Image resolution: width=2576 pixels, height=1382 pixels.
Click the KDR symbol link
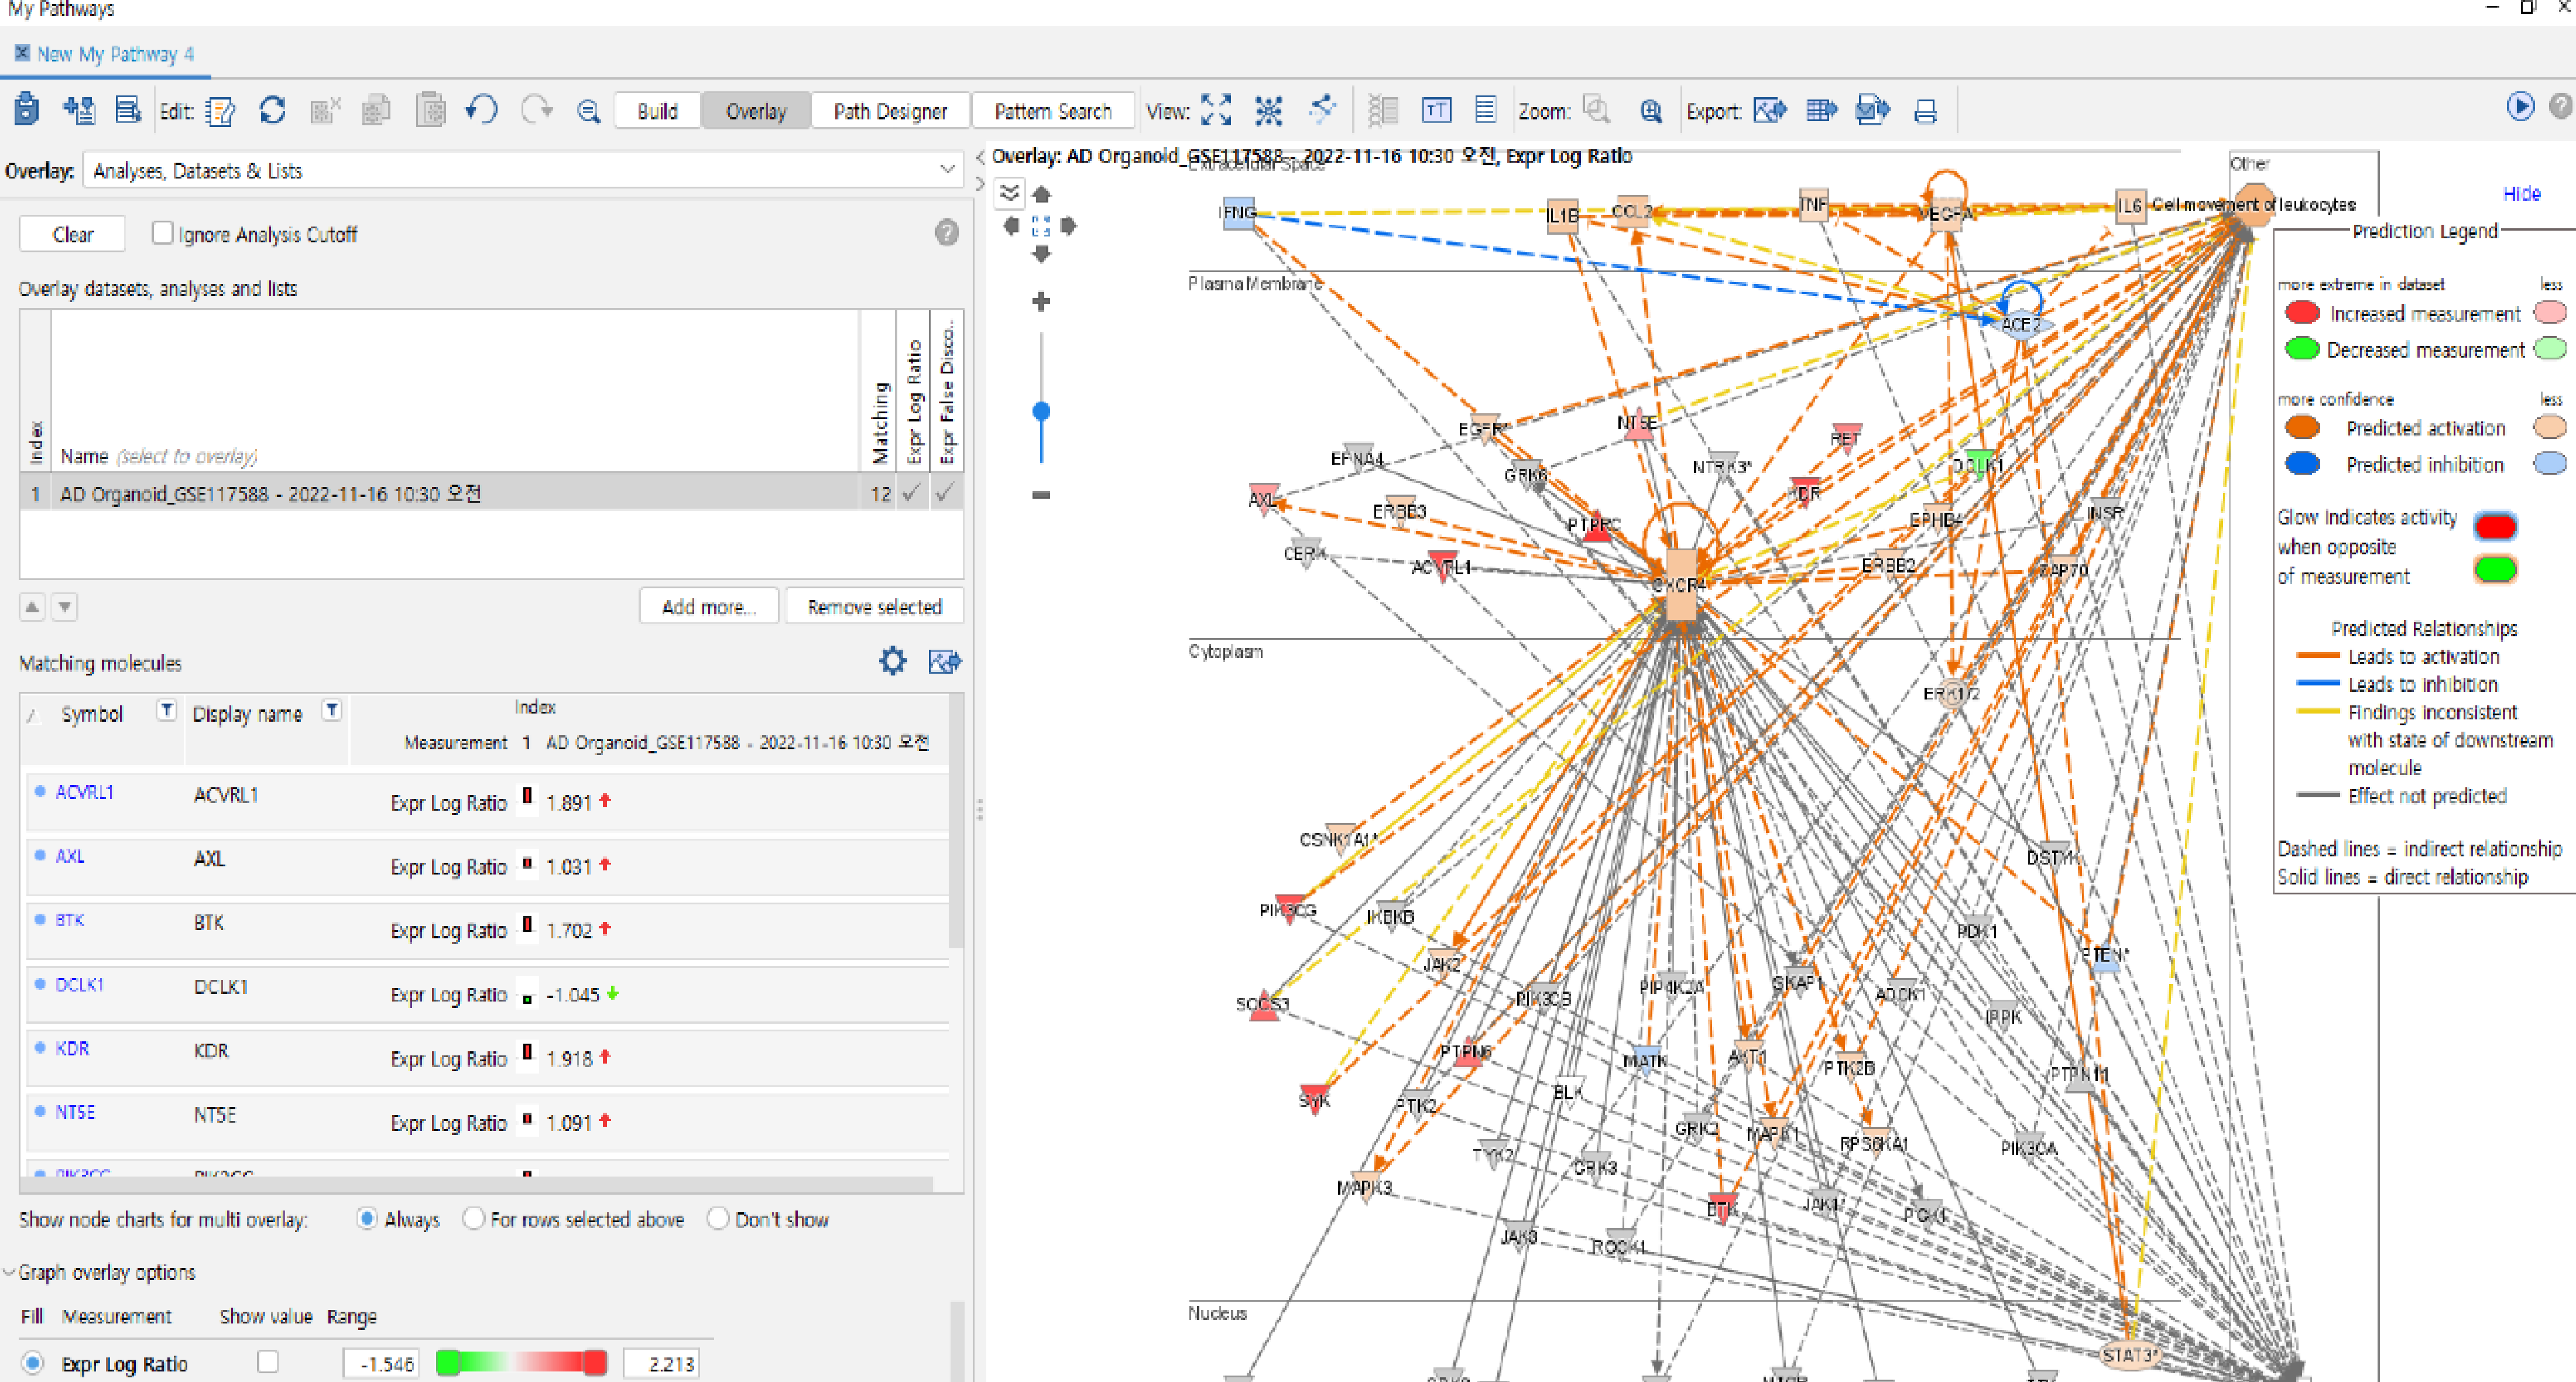(x=72, y=1048)
